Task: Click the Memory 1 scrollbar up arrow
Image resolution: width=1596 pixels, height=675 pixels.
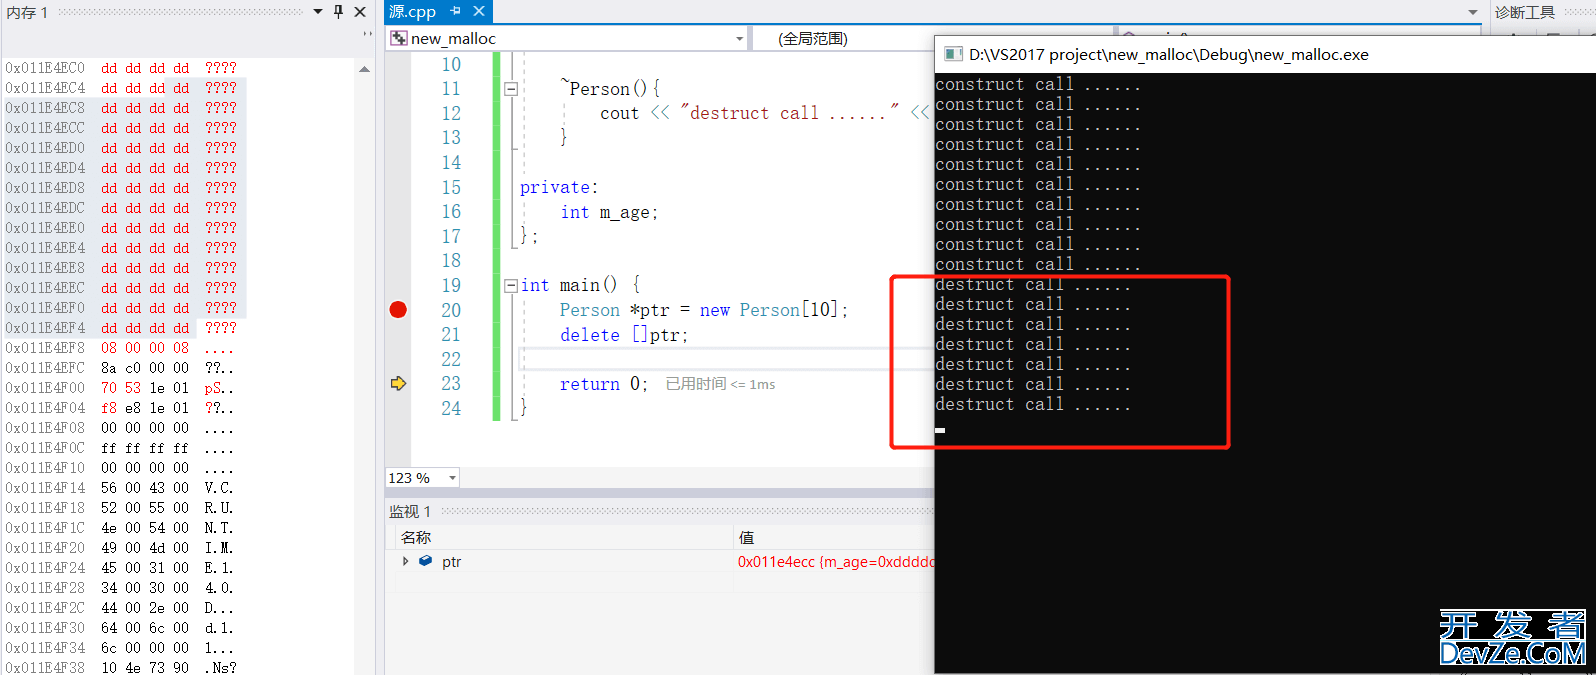Action: pos(364,69)
